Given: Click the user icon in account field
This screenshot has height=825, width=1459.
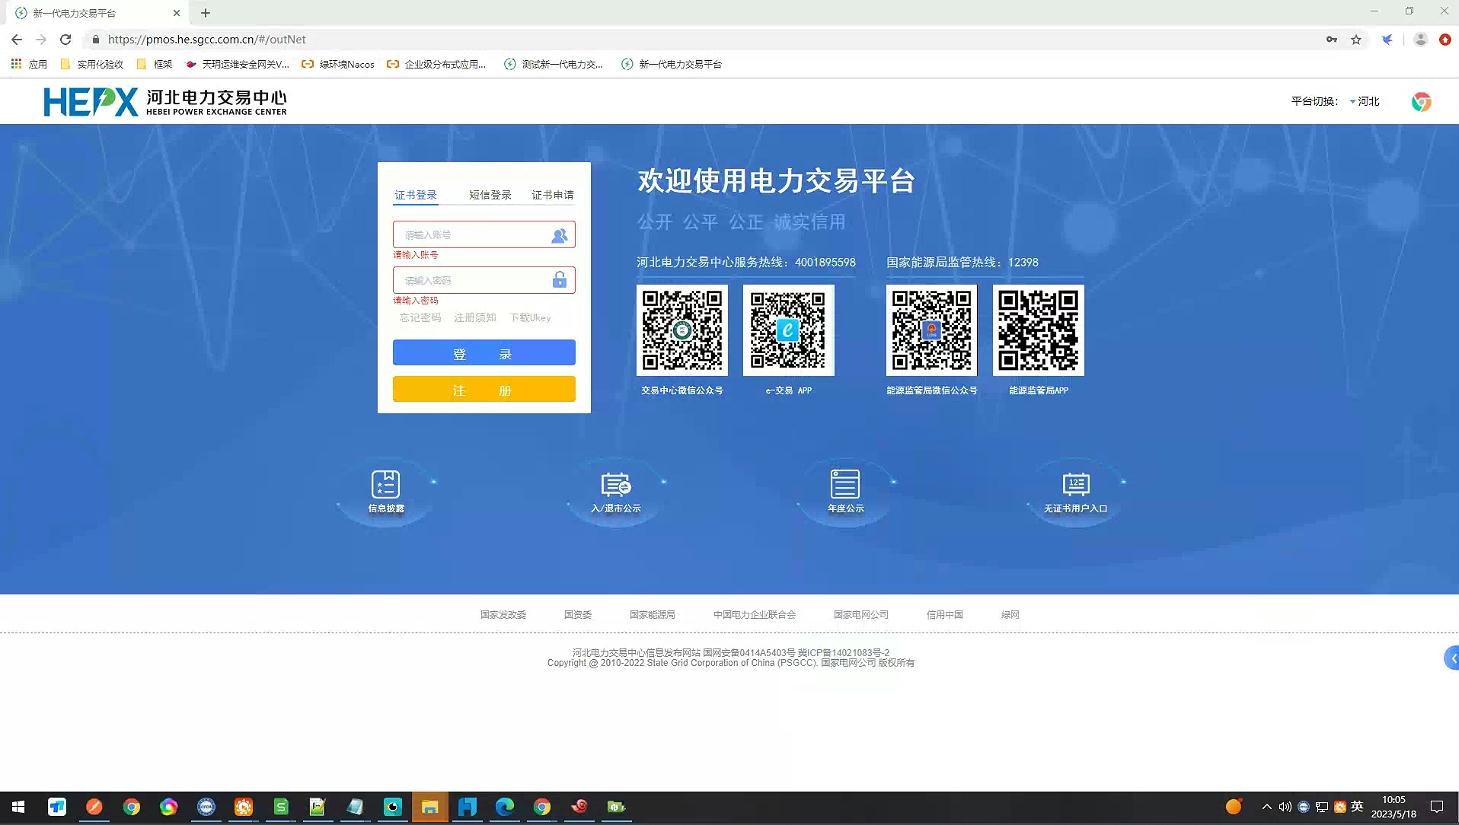Looking at the screenshot, I should coord(559,235).
